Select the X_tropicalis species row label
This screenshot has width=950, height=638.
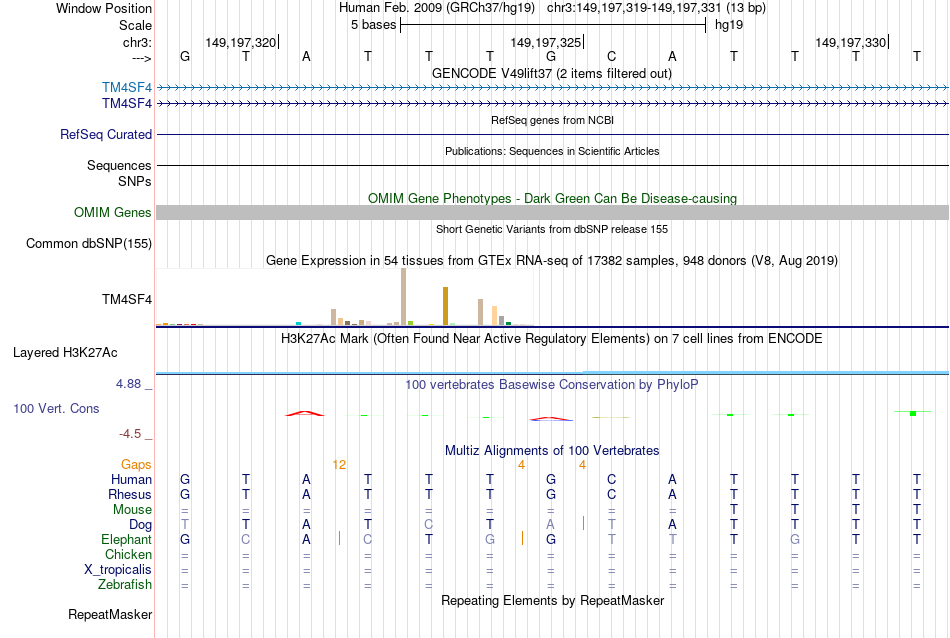click(118, 570)
